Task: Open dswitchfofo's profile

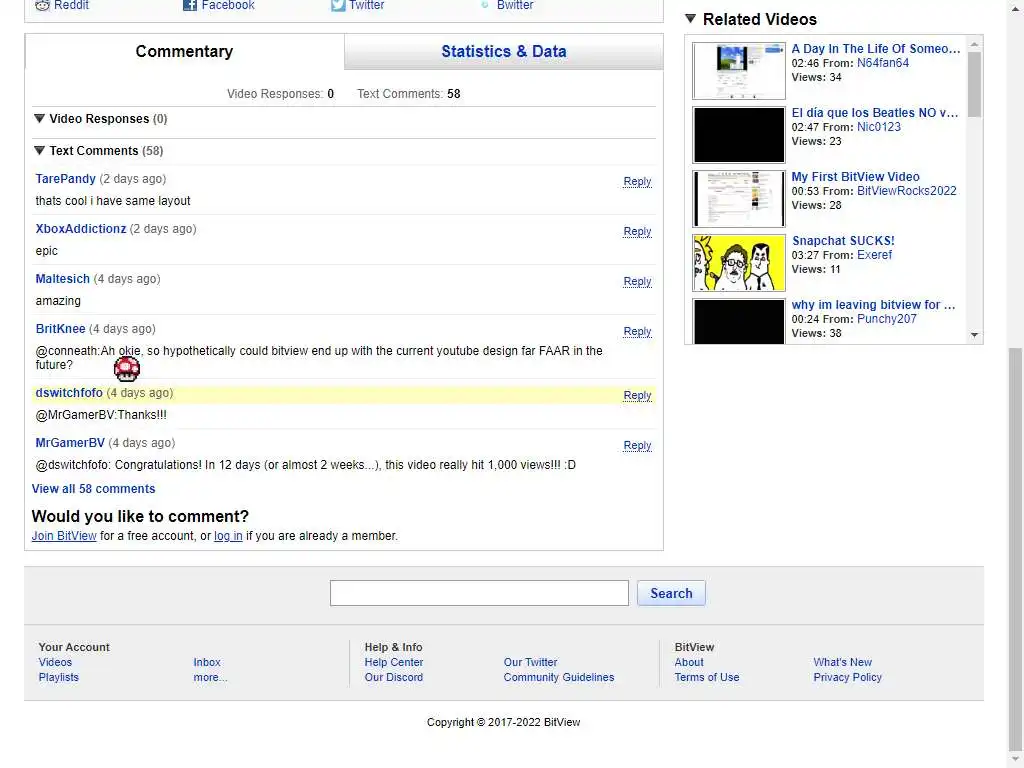Action: [69, 393]
